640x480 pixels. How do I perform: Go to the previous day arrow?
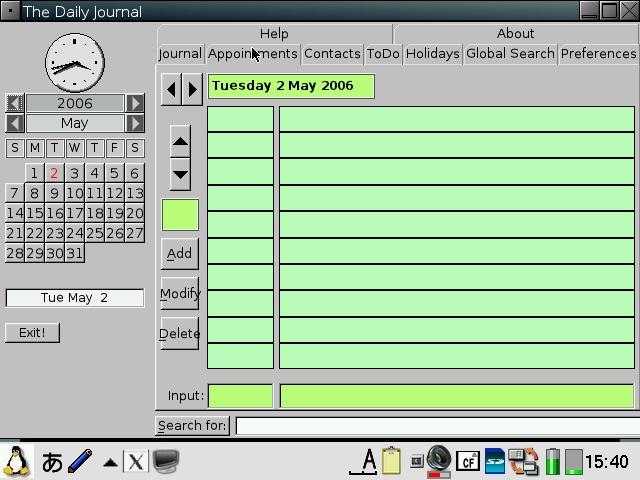point(171,88)
